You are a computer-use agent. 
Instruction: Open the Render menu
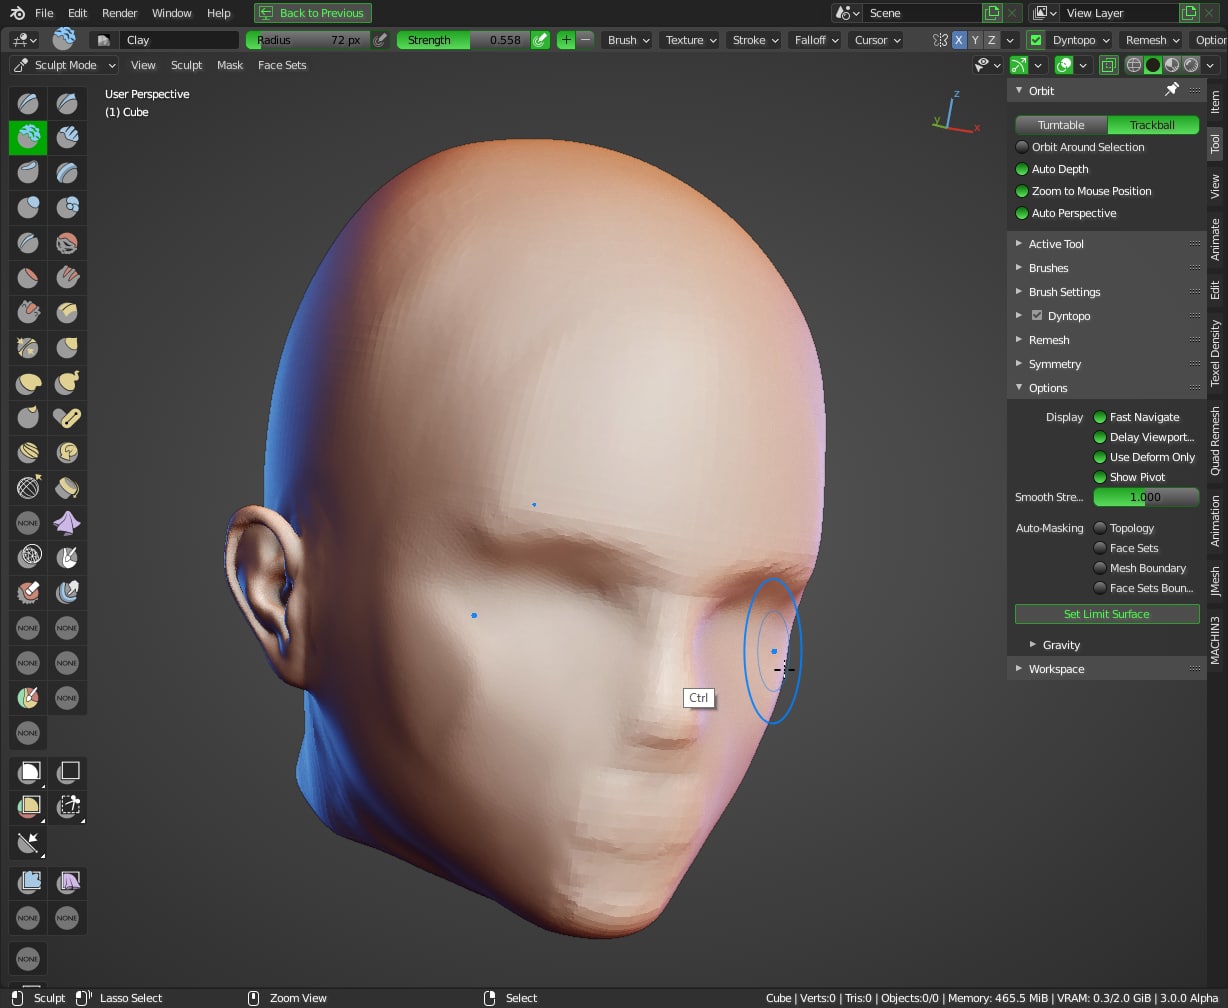[119, 13]
